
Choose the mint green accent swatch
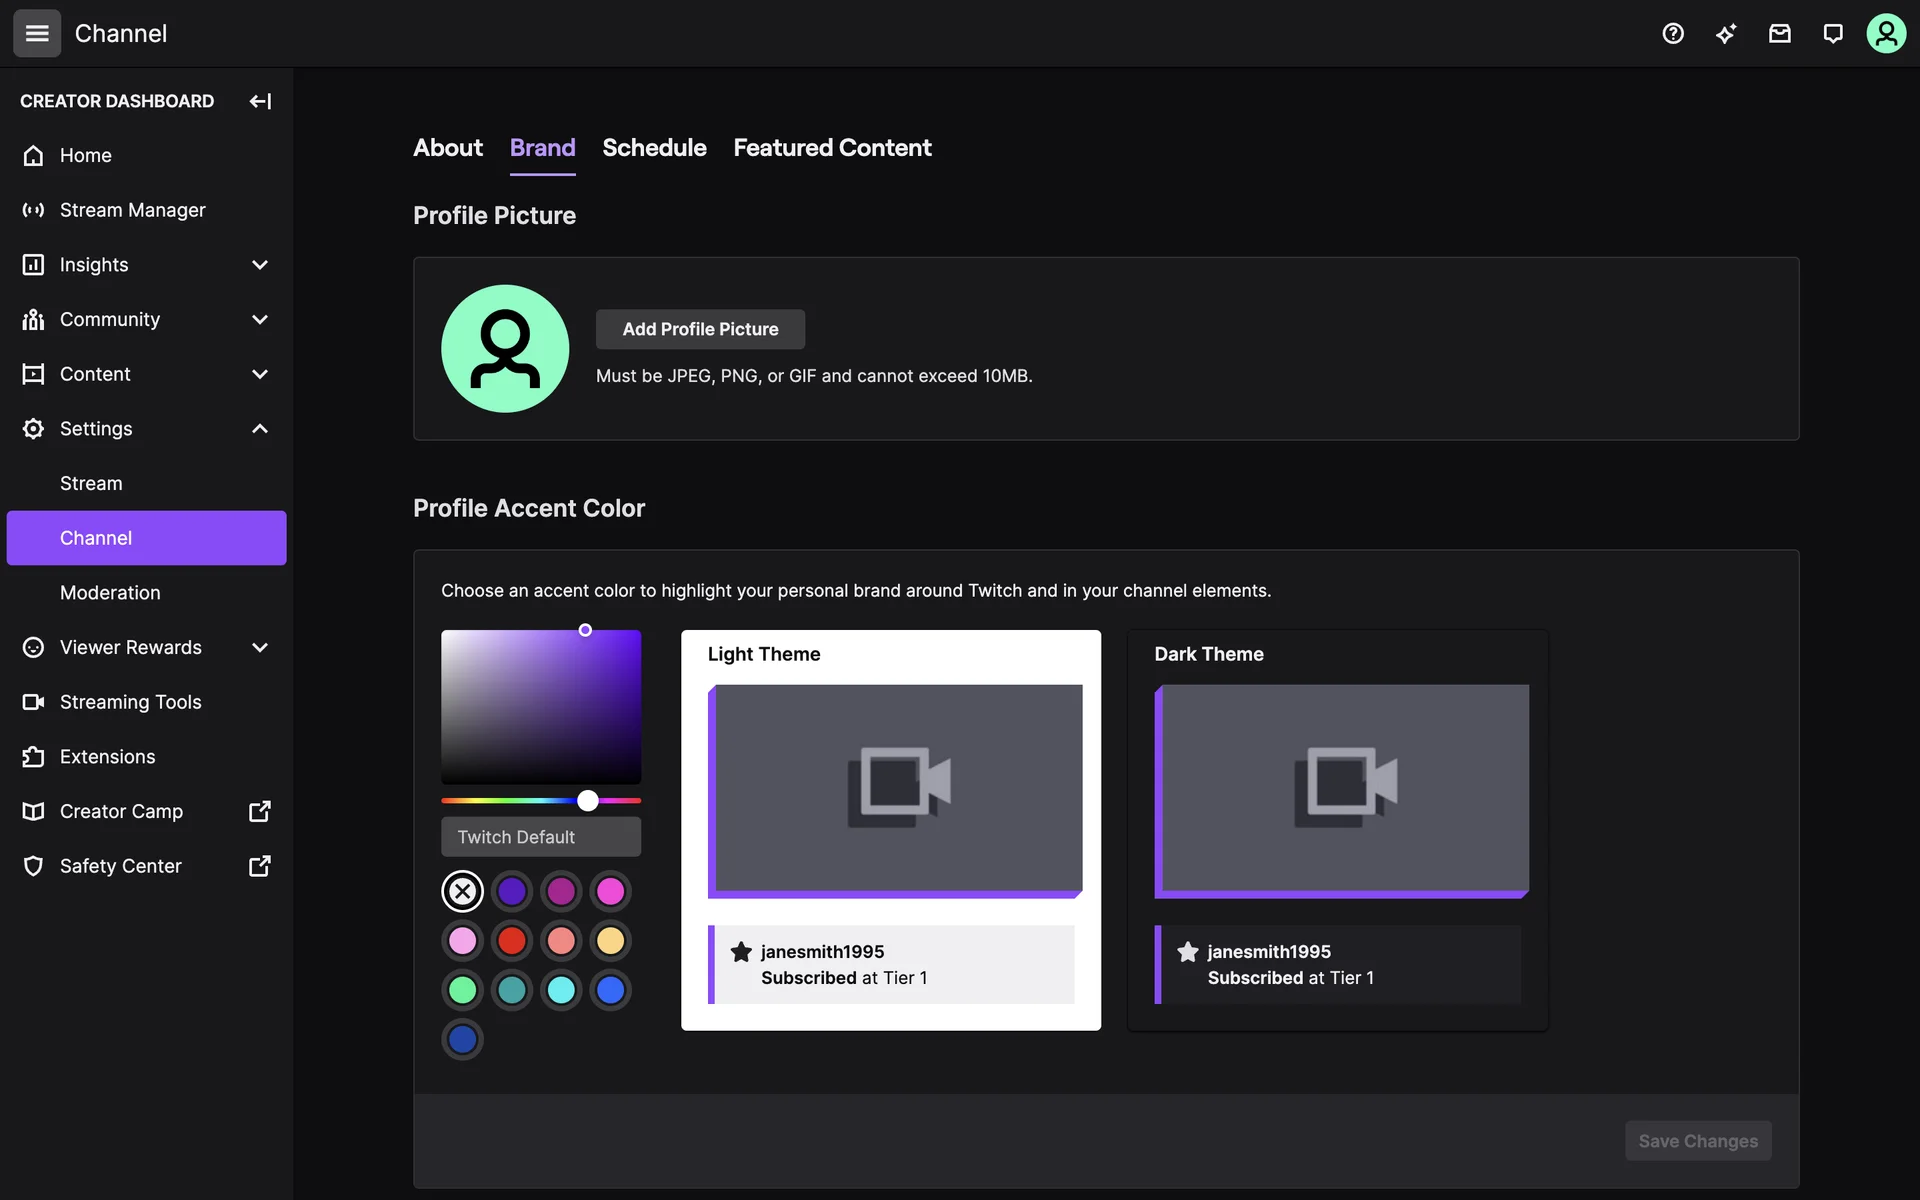pos(462,990)
